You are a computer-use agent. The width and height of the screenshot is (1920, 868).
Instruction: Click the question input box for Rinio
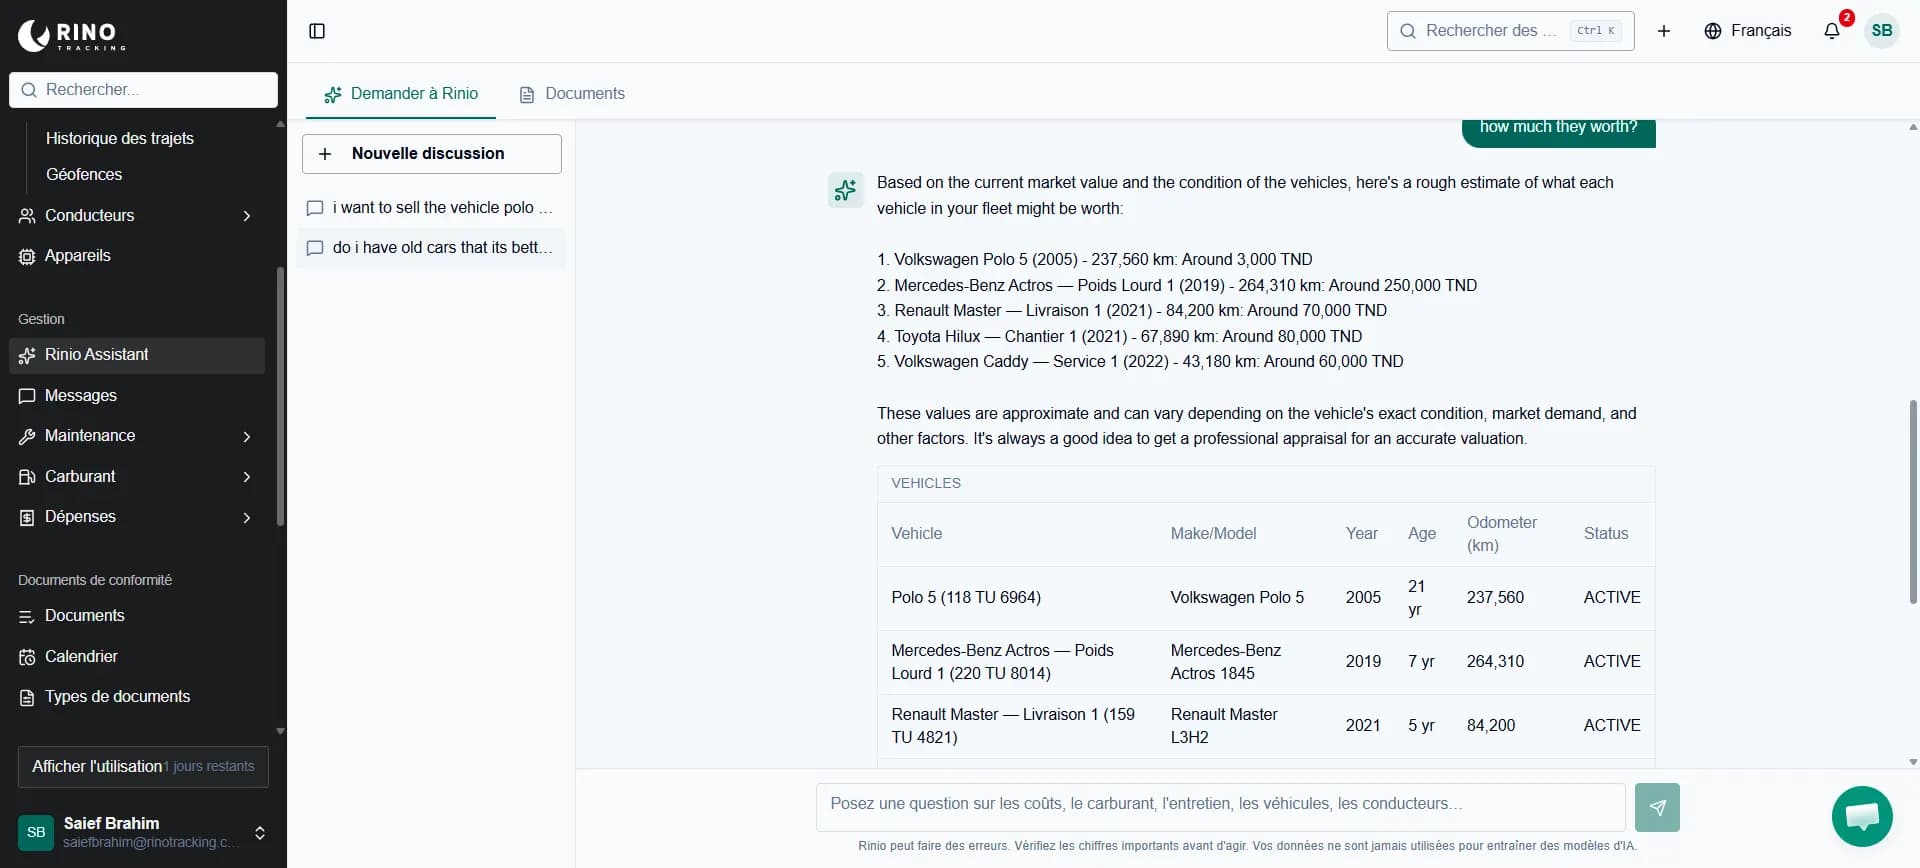1220,807
